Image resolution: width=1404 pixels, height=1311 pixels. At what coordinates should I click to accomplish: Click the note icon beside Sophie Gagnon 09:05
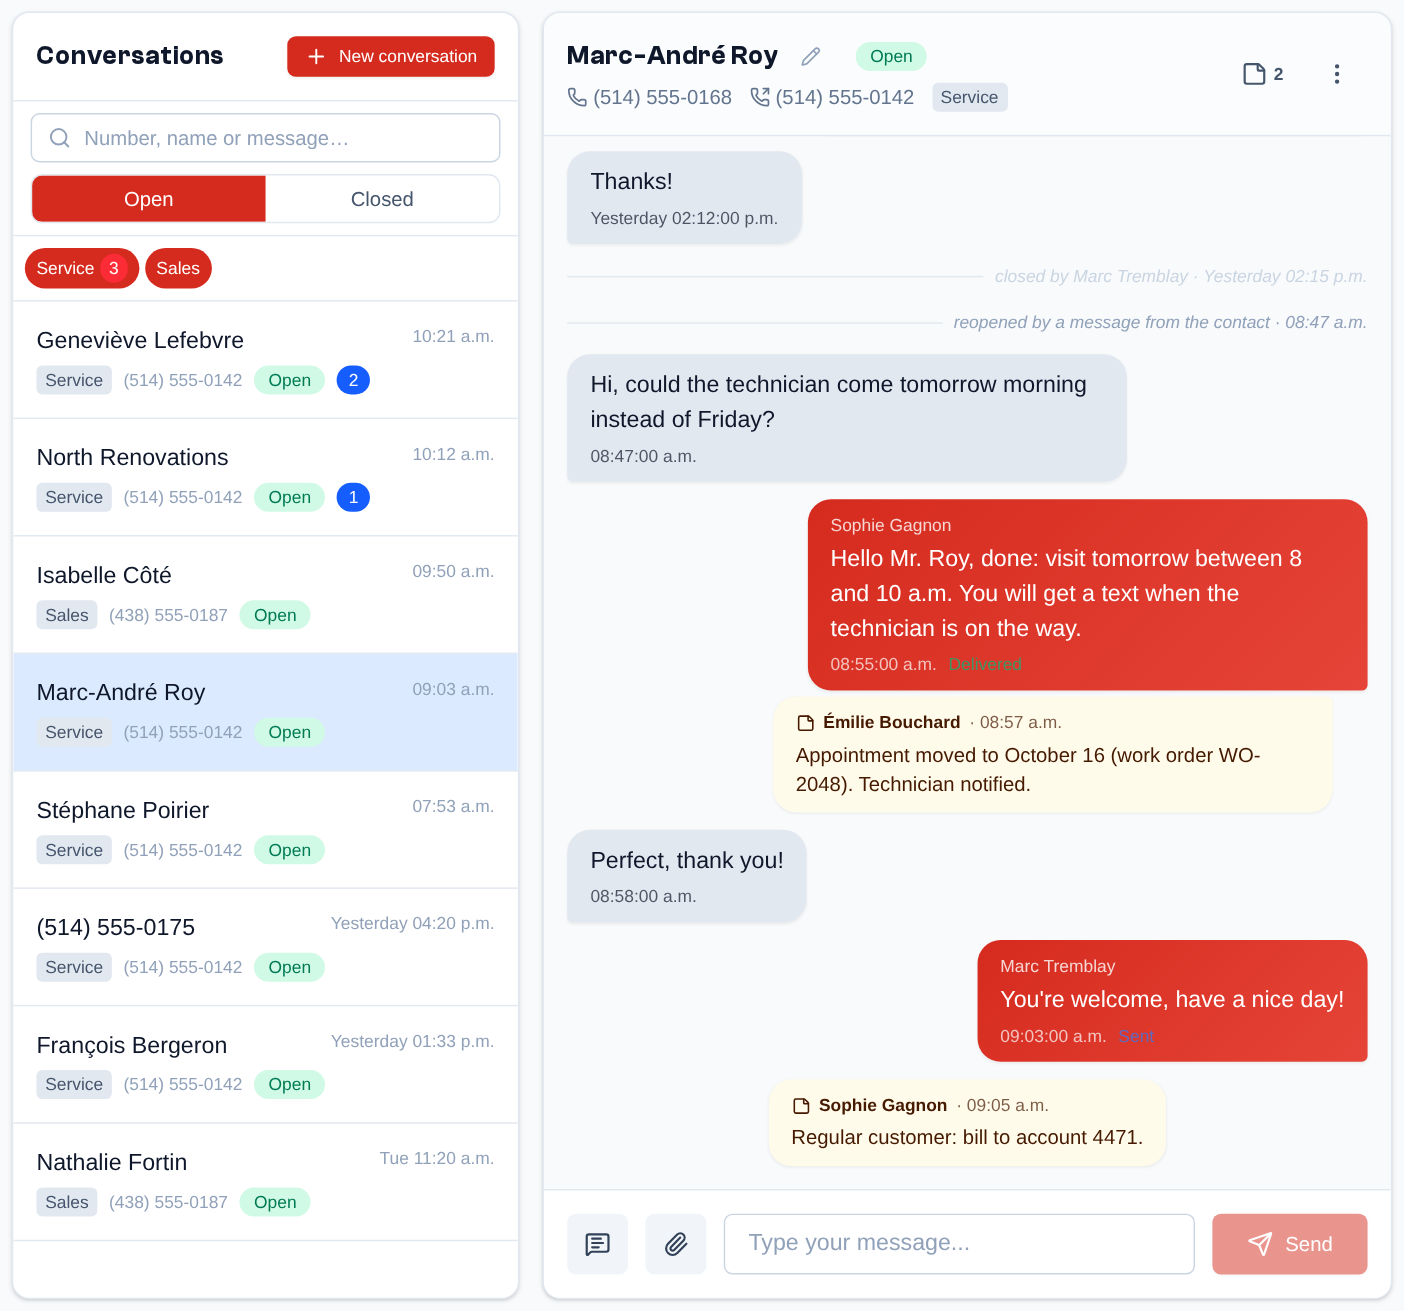pos(801,1106)
